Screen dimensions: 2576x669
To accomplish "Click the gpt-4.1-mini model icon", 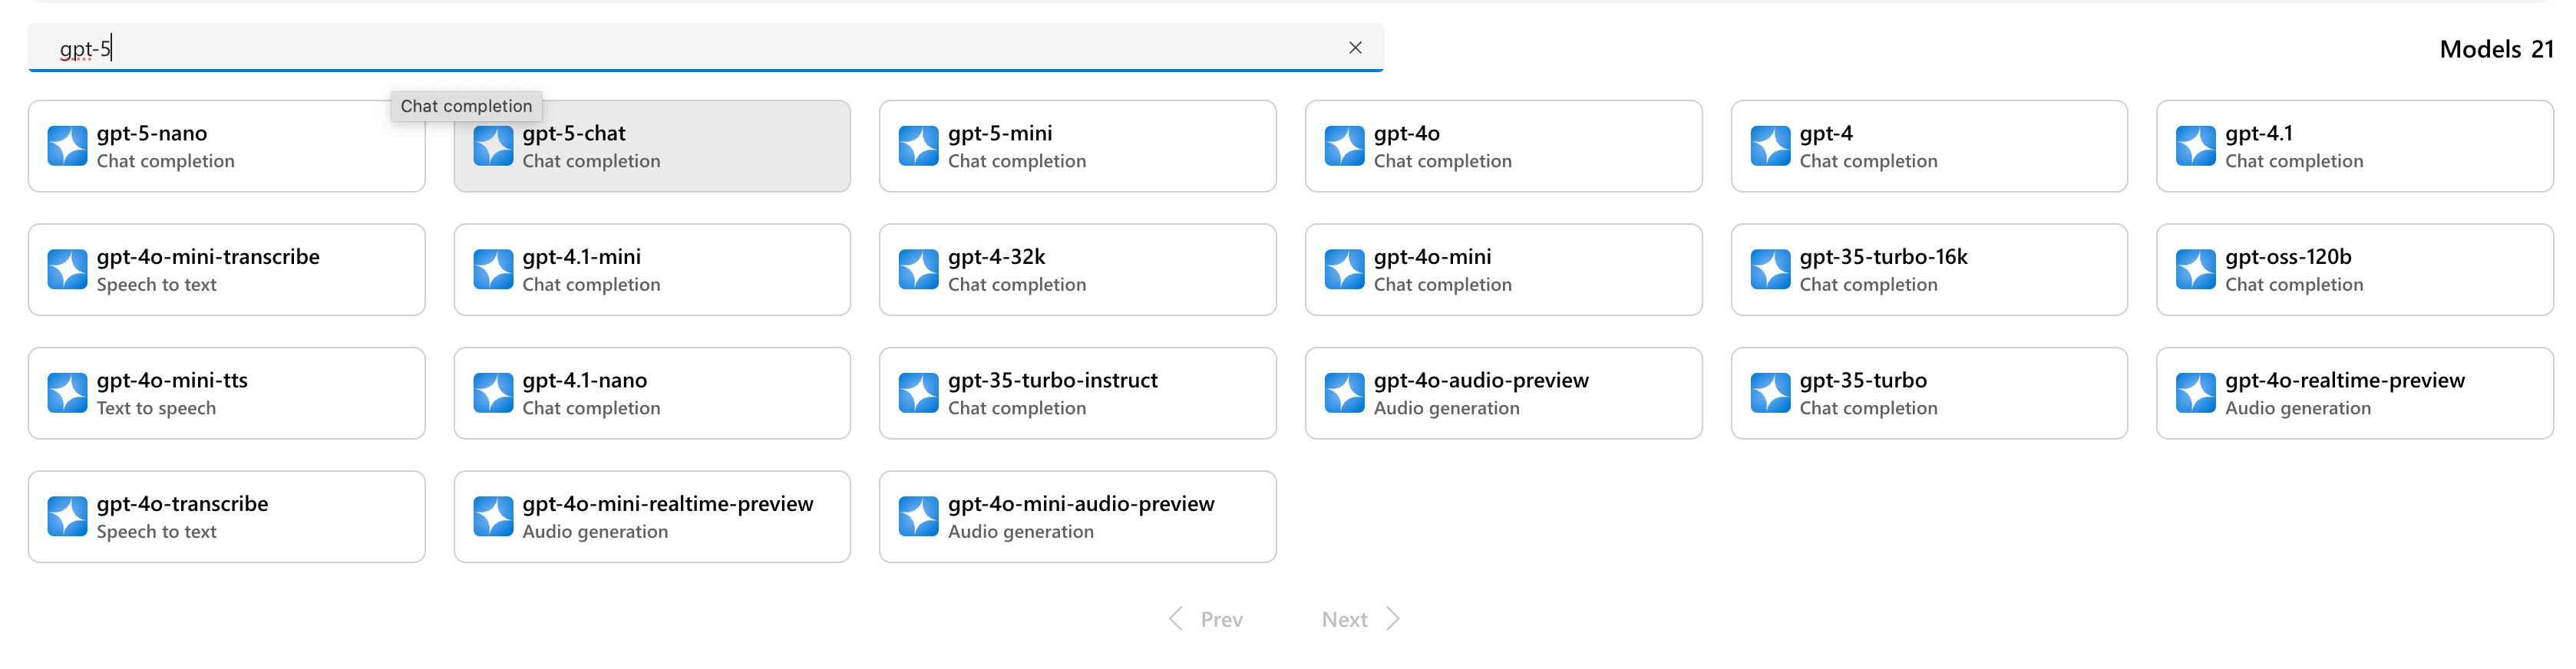I will (x=493, y=270).
